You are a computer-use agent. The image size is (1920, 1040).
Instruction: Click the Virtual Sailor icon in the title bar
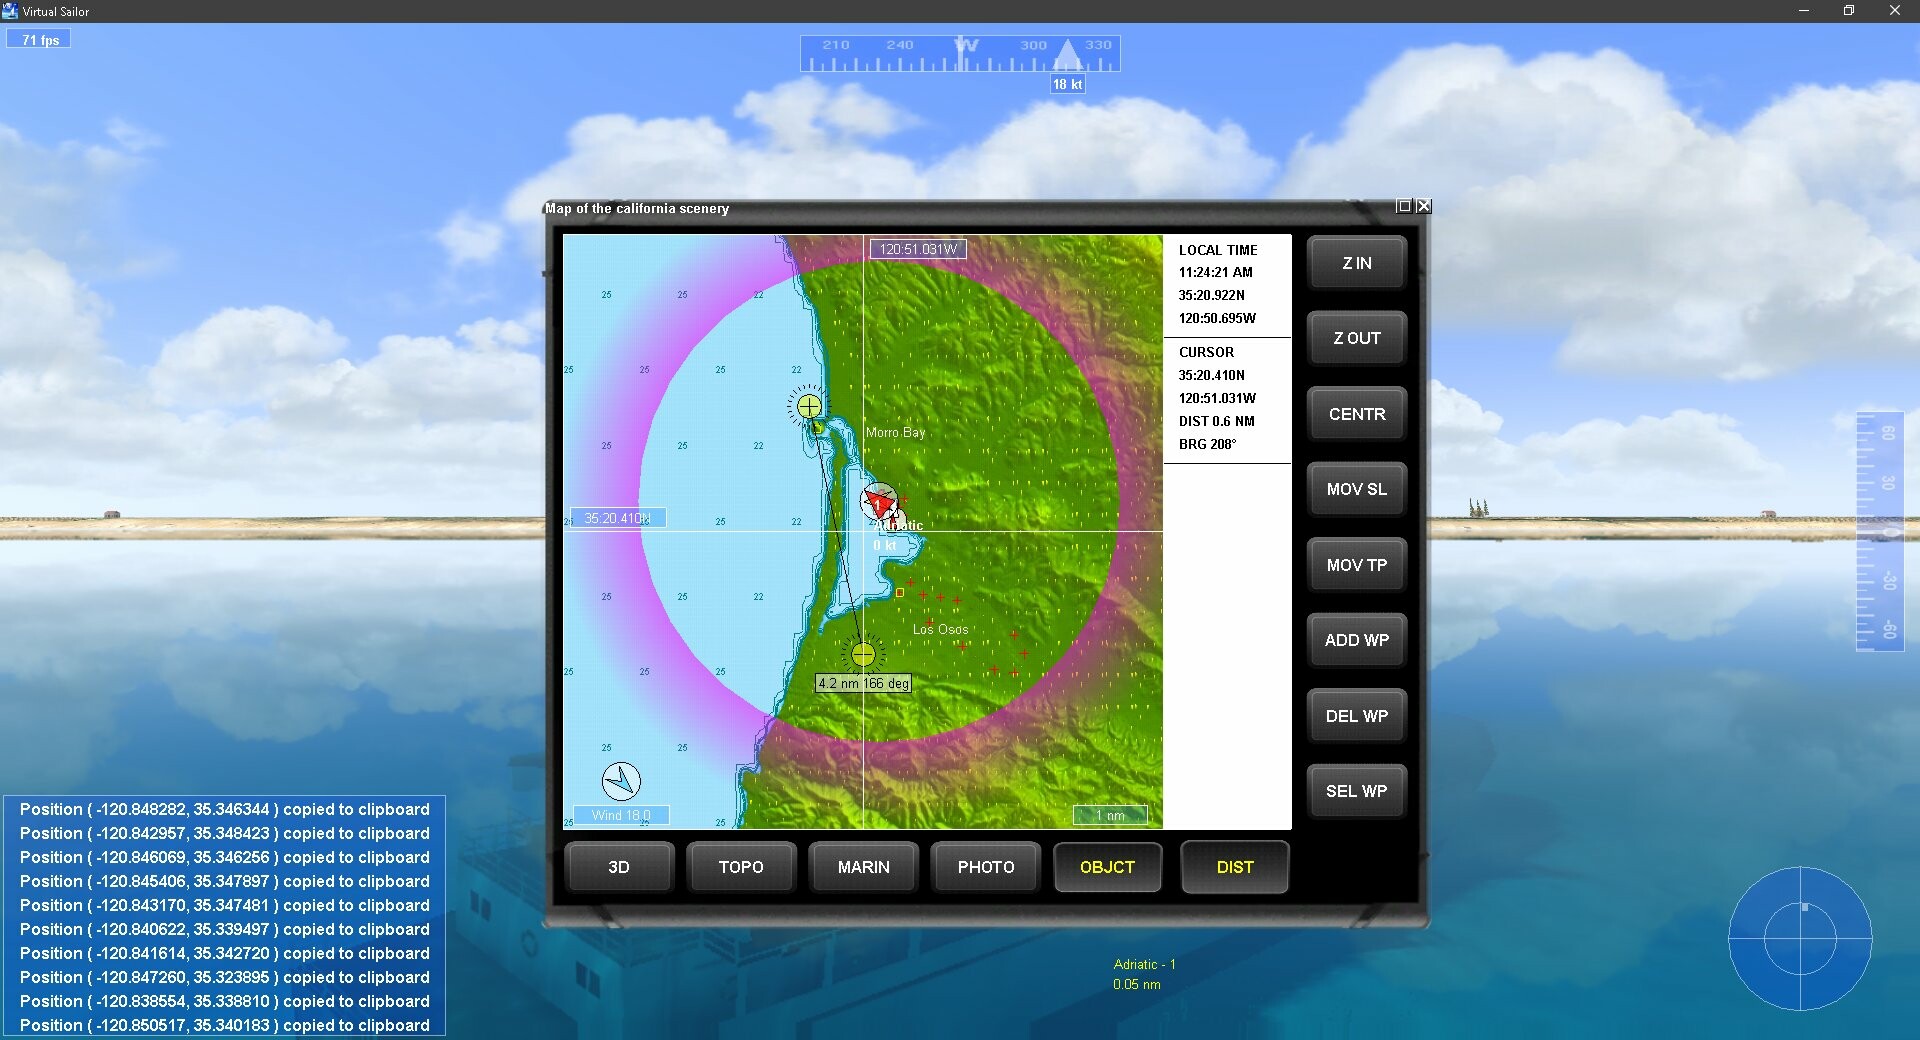tap(10, 10)
